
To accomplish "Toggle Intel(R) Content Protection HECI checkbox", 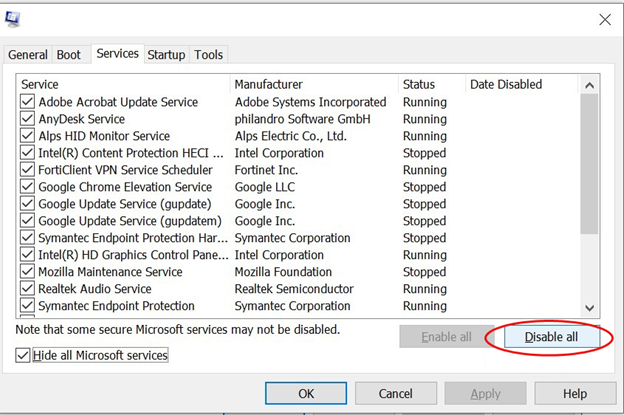I will click(27, 153).
